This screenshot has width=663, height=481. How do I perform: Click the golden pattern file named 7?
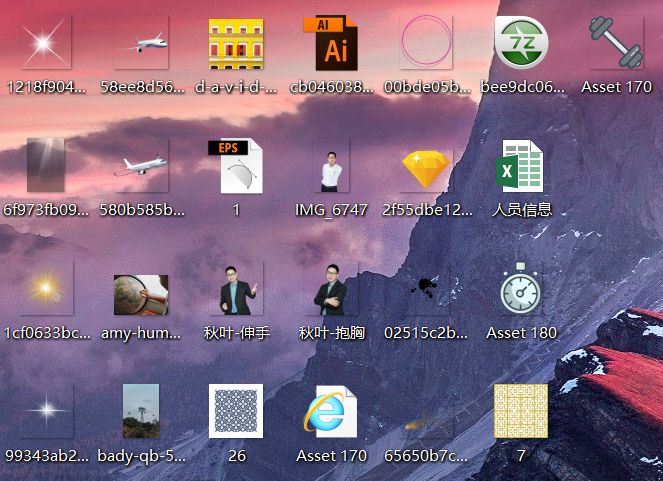pyautogui.click(x=521, y=412)
